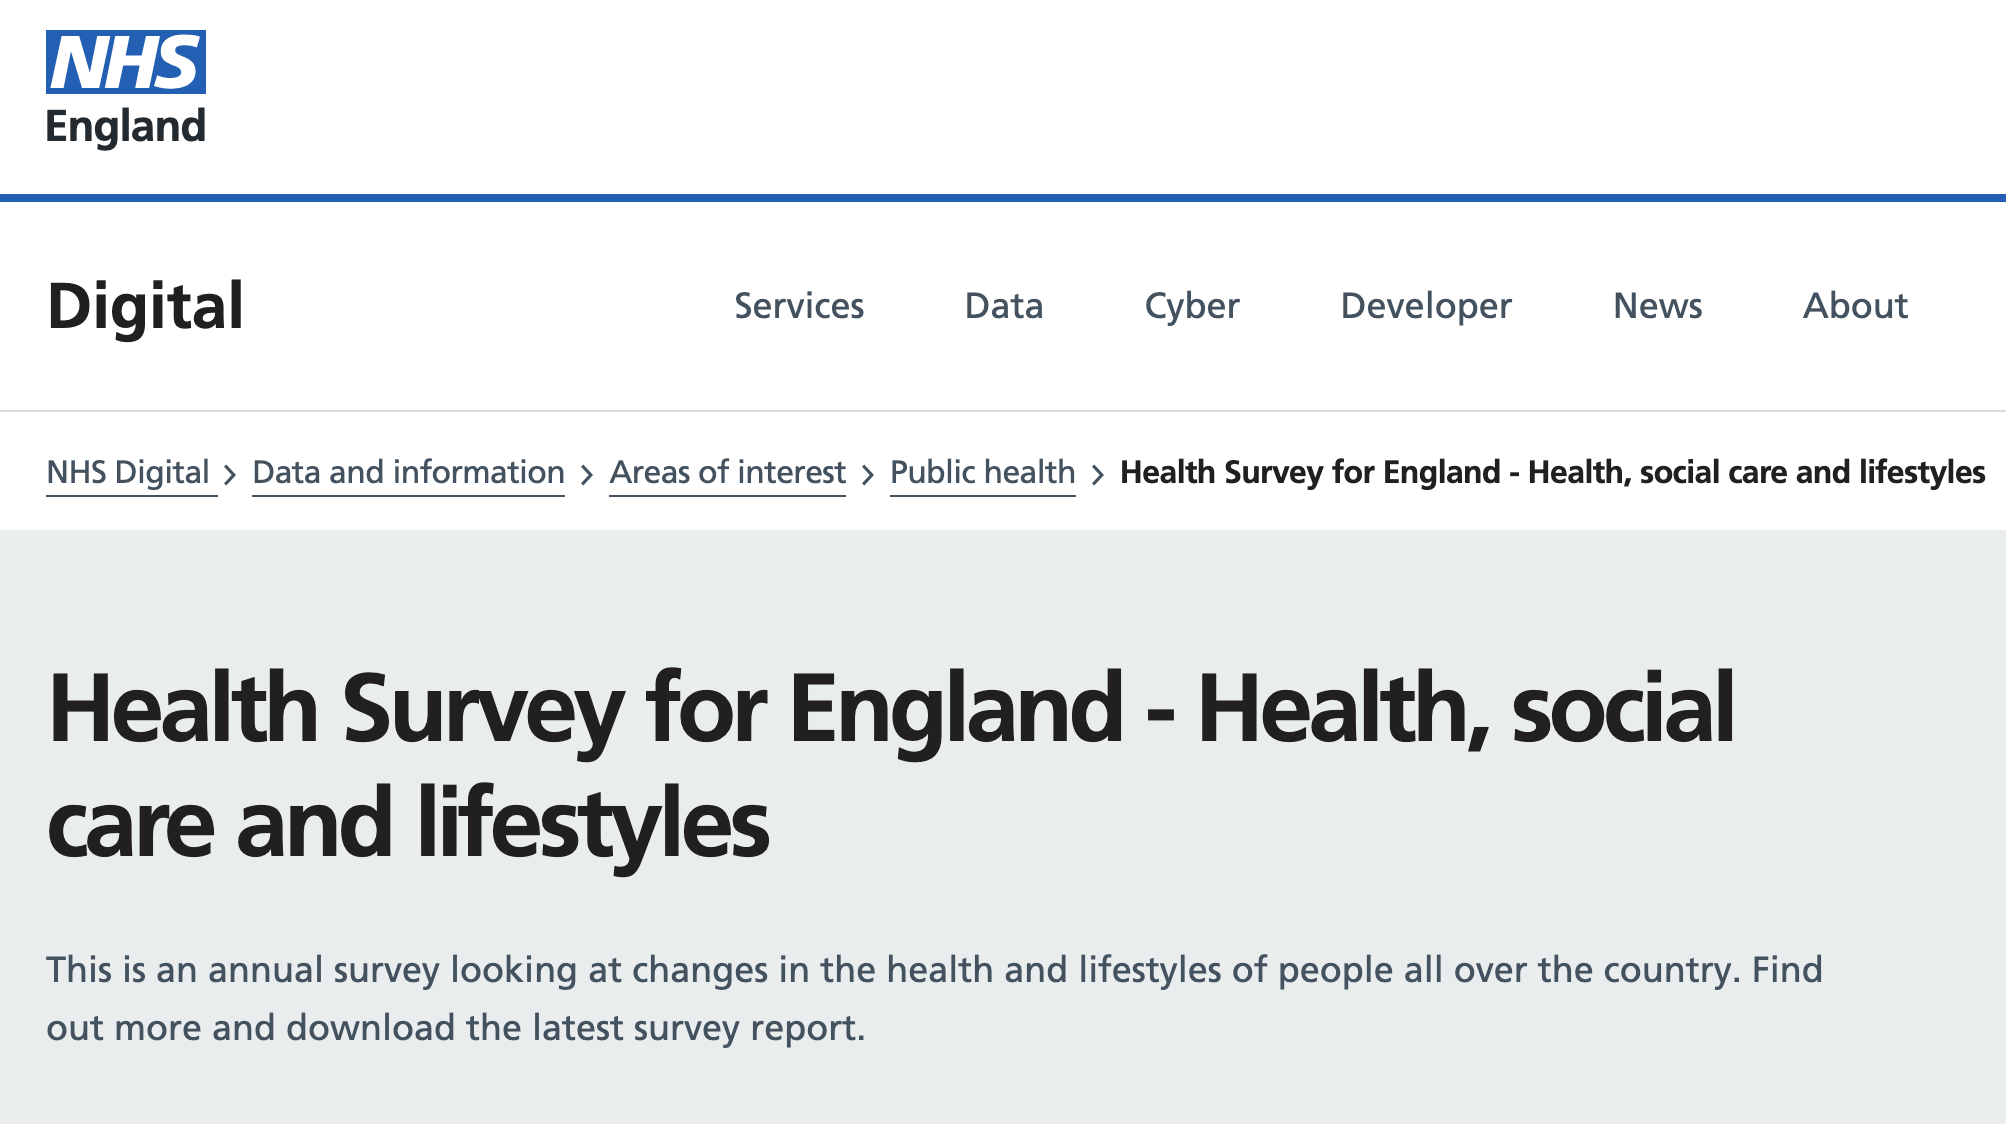
Task: Click chevron after Areas of interest
Action: tap(868, 474)
